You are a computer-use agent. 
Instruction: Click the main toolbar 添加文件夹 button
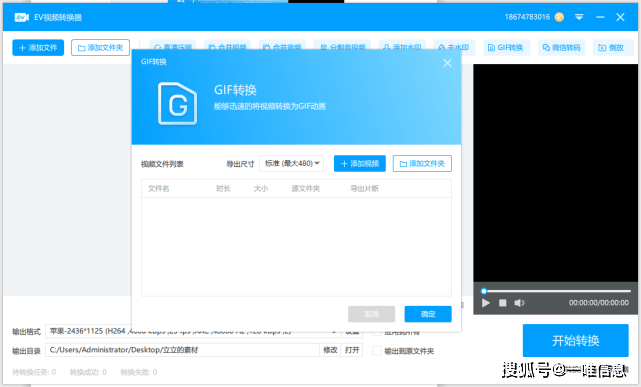(101, 47)
